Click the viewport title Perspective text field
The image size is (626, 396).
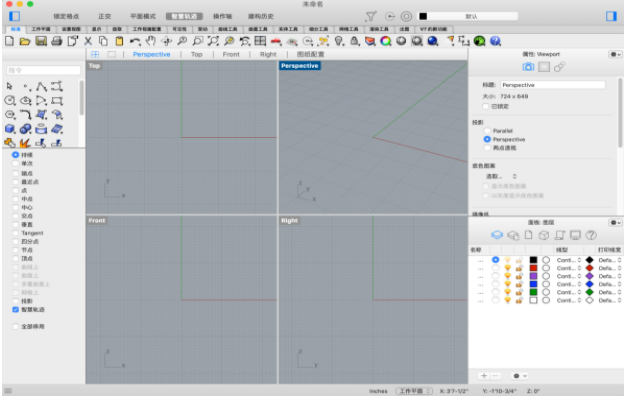(553, 85)
